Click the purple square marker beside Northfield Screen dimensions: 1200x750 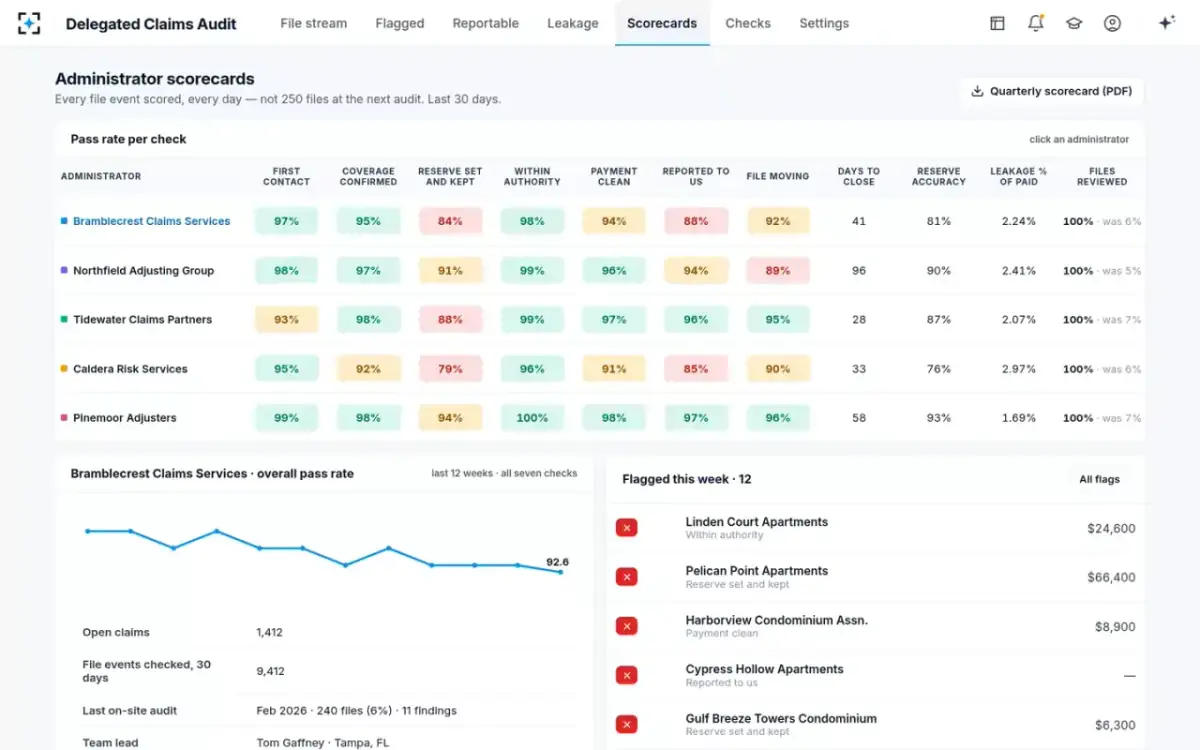tap(64, 270)
